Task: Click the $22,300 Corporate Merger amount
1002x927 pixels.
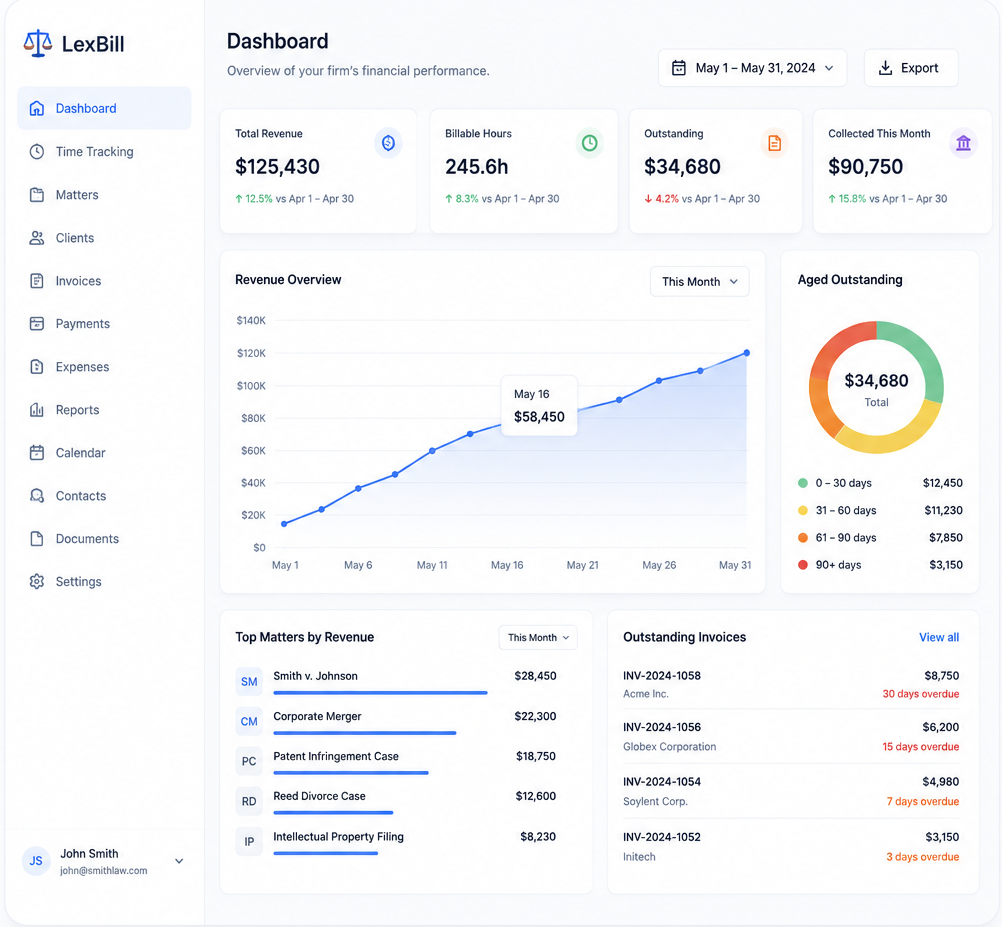Action: (535, 716)
